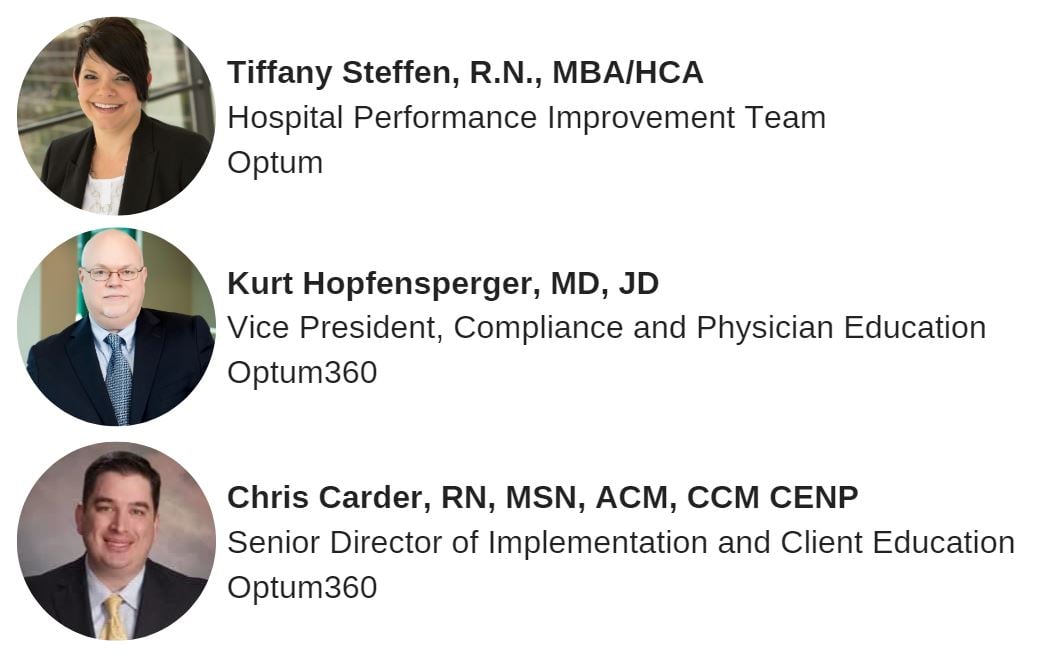The image size is (1041, 664).
Task: Click Optum360 under Kurt Hopfensperger
Action: click(x=302, y=373)
